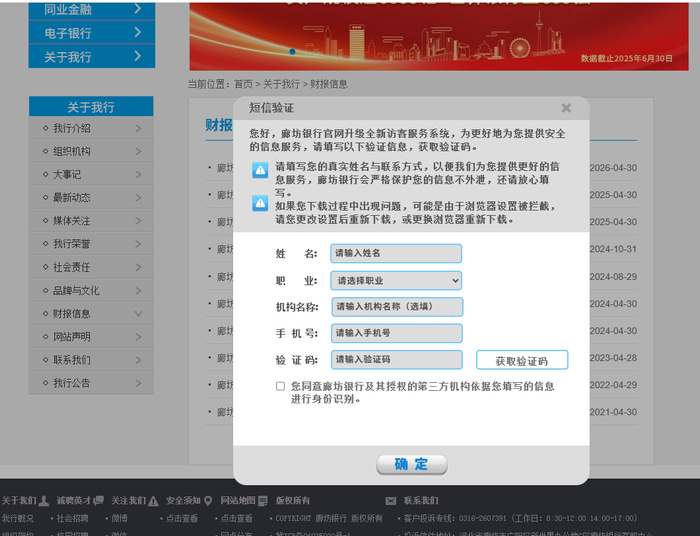700x536 pixels.
Task: Open 社会责任 in the sidebar
Action: (92, 267)
